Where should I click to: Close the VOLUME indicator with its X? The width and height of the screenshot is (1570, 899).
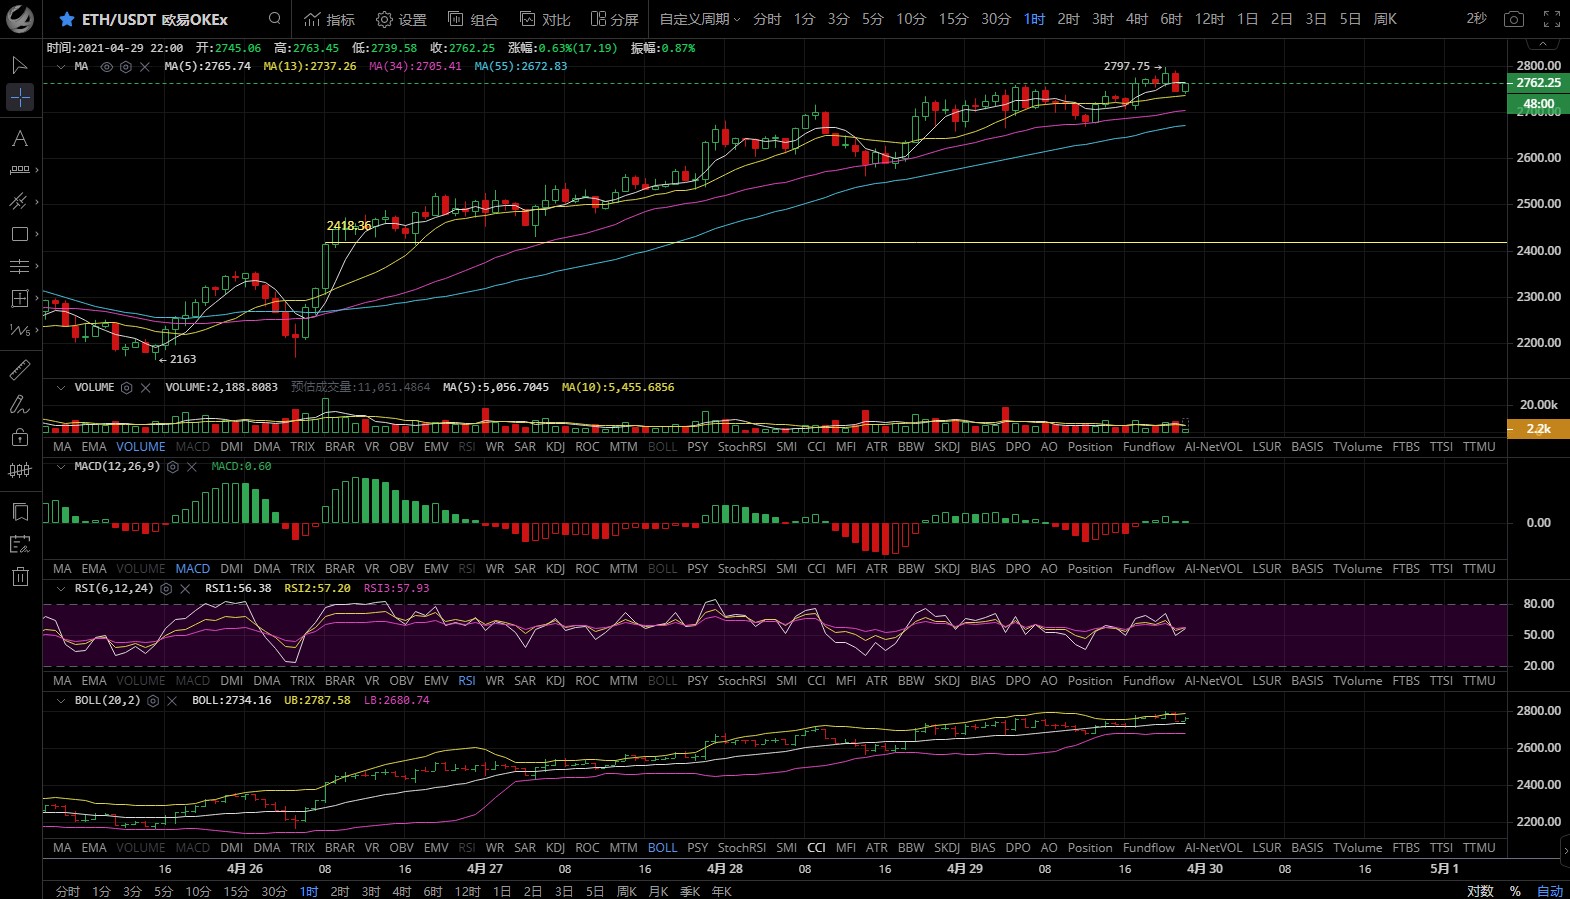(x=146, y=388)
